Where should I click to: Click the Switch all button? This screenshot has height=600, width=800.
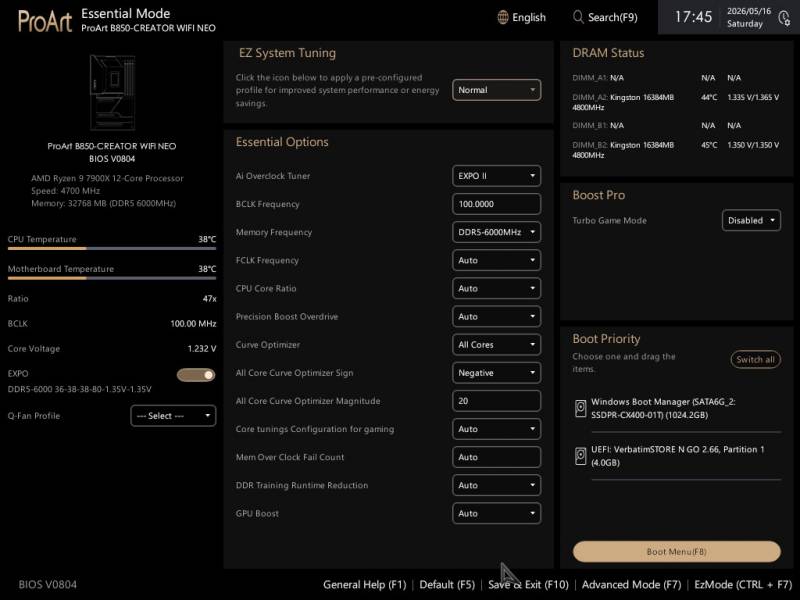tap(755, 359)
